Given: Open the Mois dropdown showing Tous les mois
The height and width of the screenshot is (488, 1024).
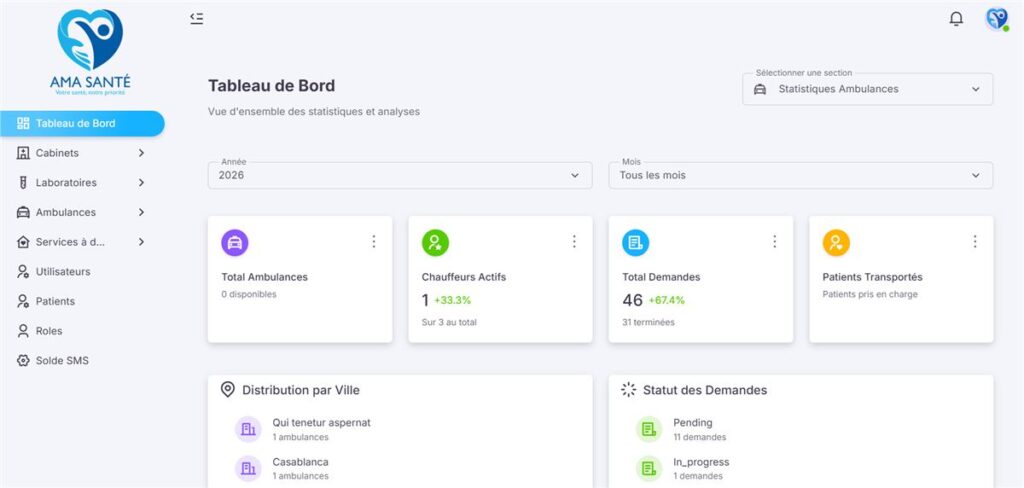Looking at the screenshot, I should tap(801, 175).
